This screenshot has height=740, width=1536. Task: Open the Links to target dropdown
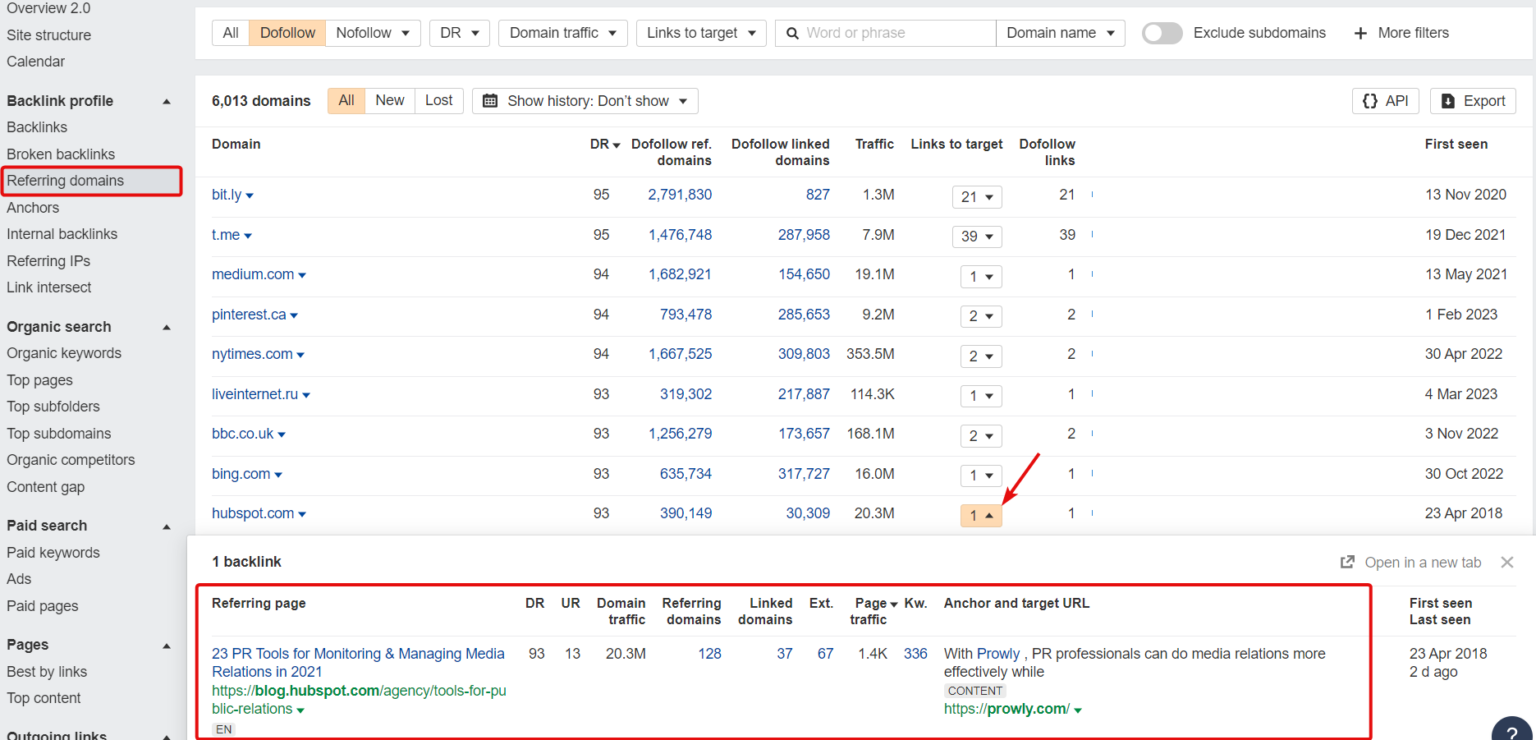701,33
